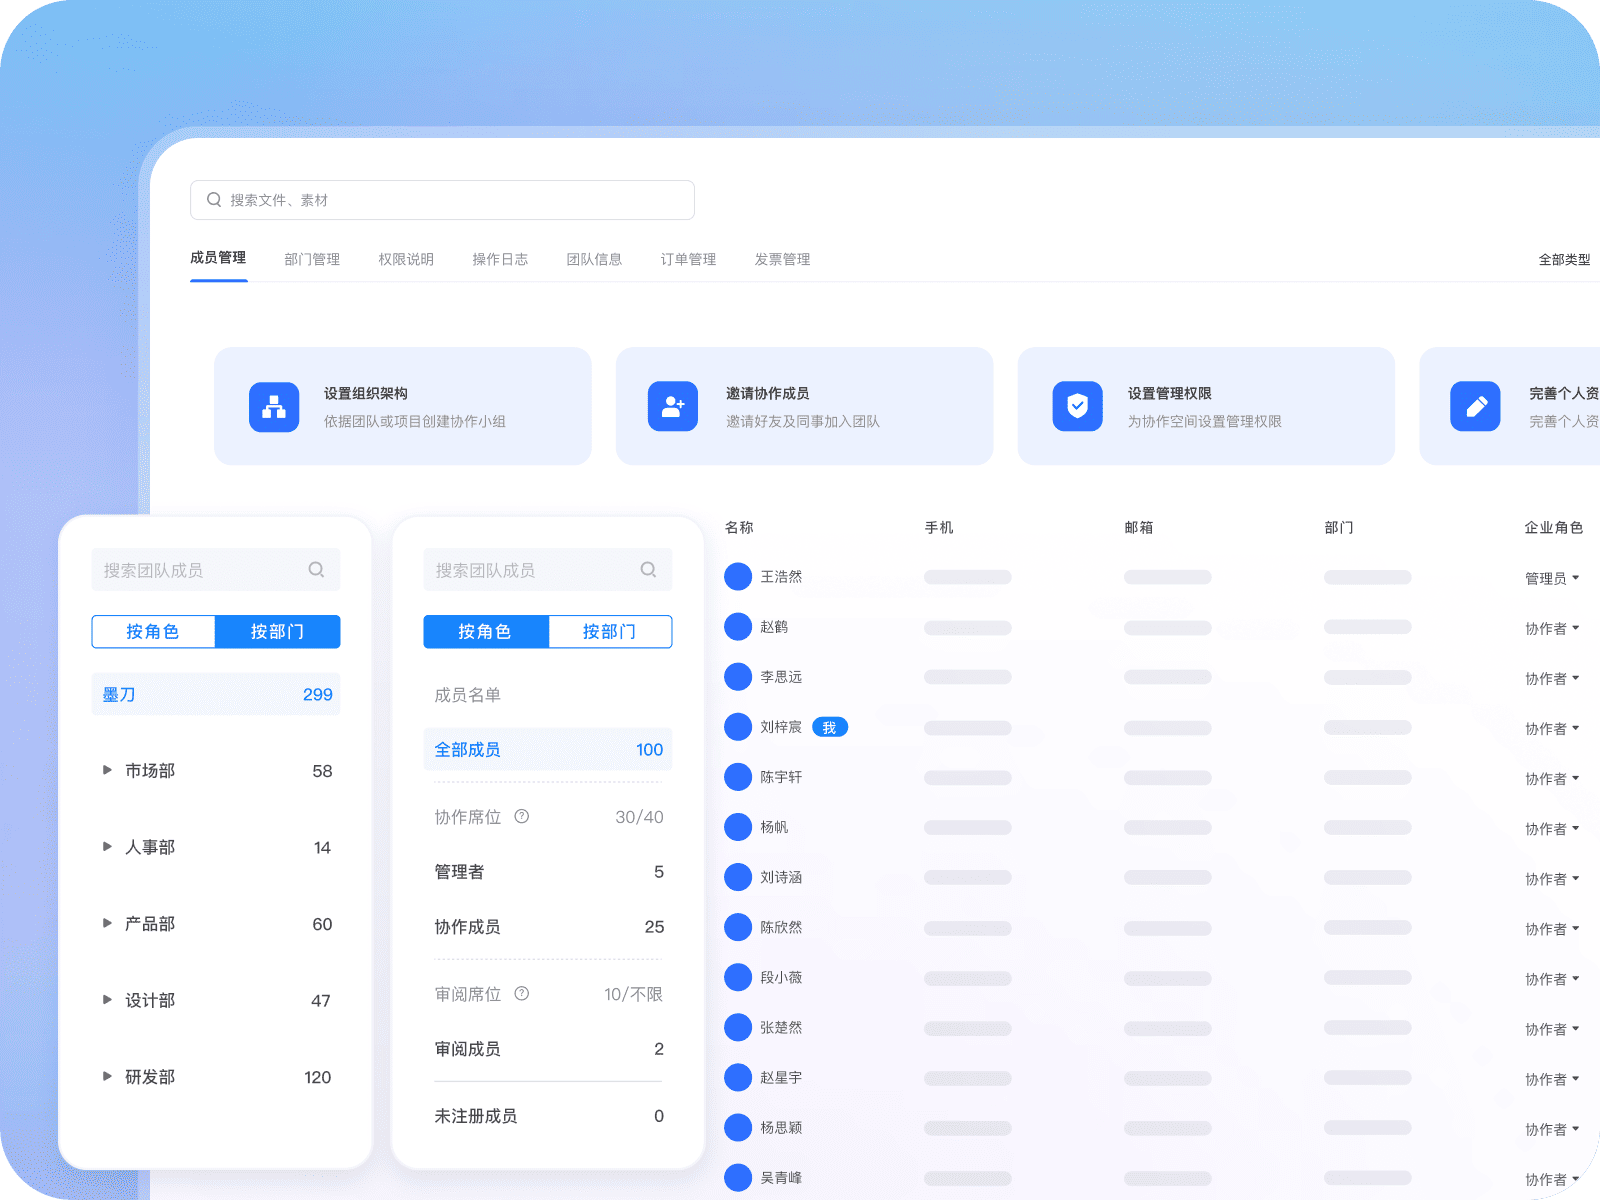This screenshot has width=1600, height=1200.
Task: Focus left panel 搜索团队成员 field
Action: [x=216, y=570]
